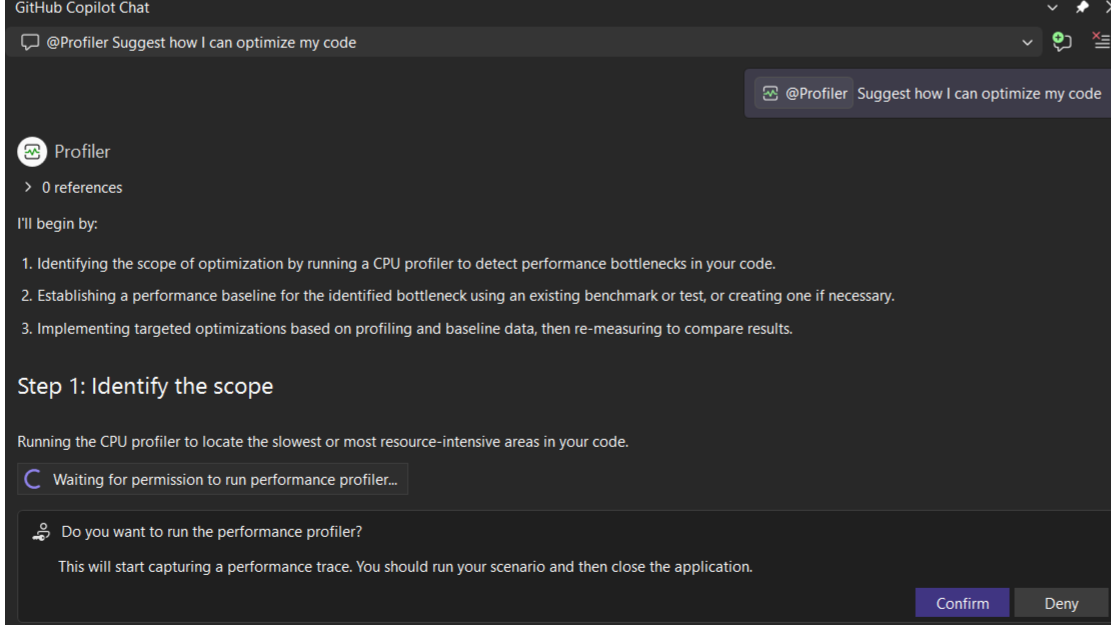Image resolution: width=1111 pixels, height=625 pixels.
Task: Click the 'Step 1: Identify the scope' heading
Action: pos(145,385)
